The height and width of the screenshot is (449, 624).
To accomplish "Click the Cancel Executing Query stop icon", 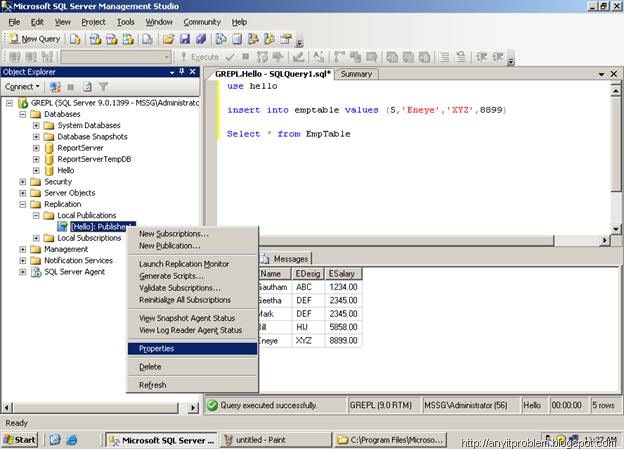I will coord(246,57).
